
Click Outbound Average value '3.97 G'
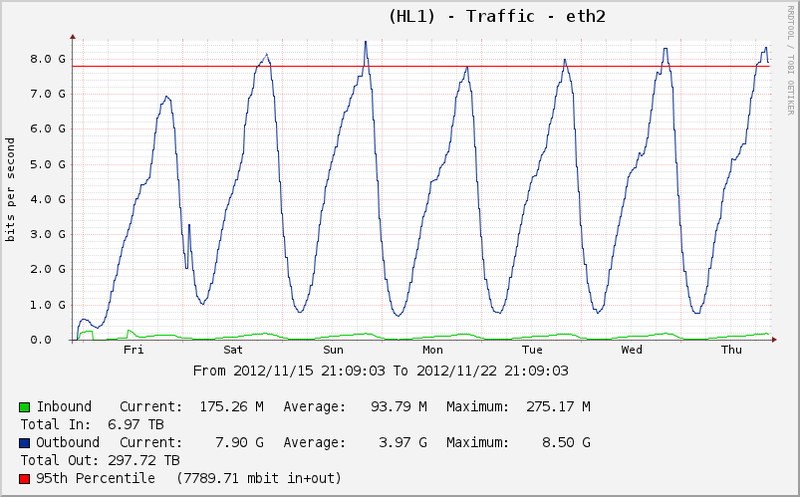[x=403, y=442]
